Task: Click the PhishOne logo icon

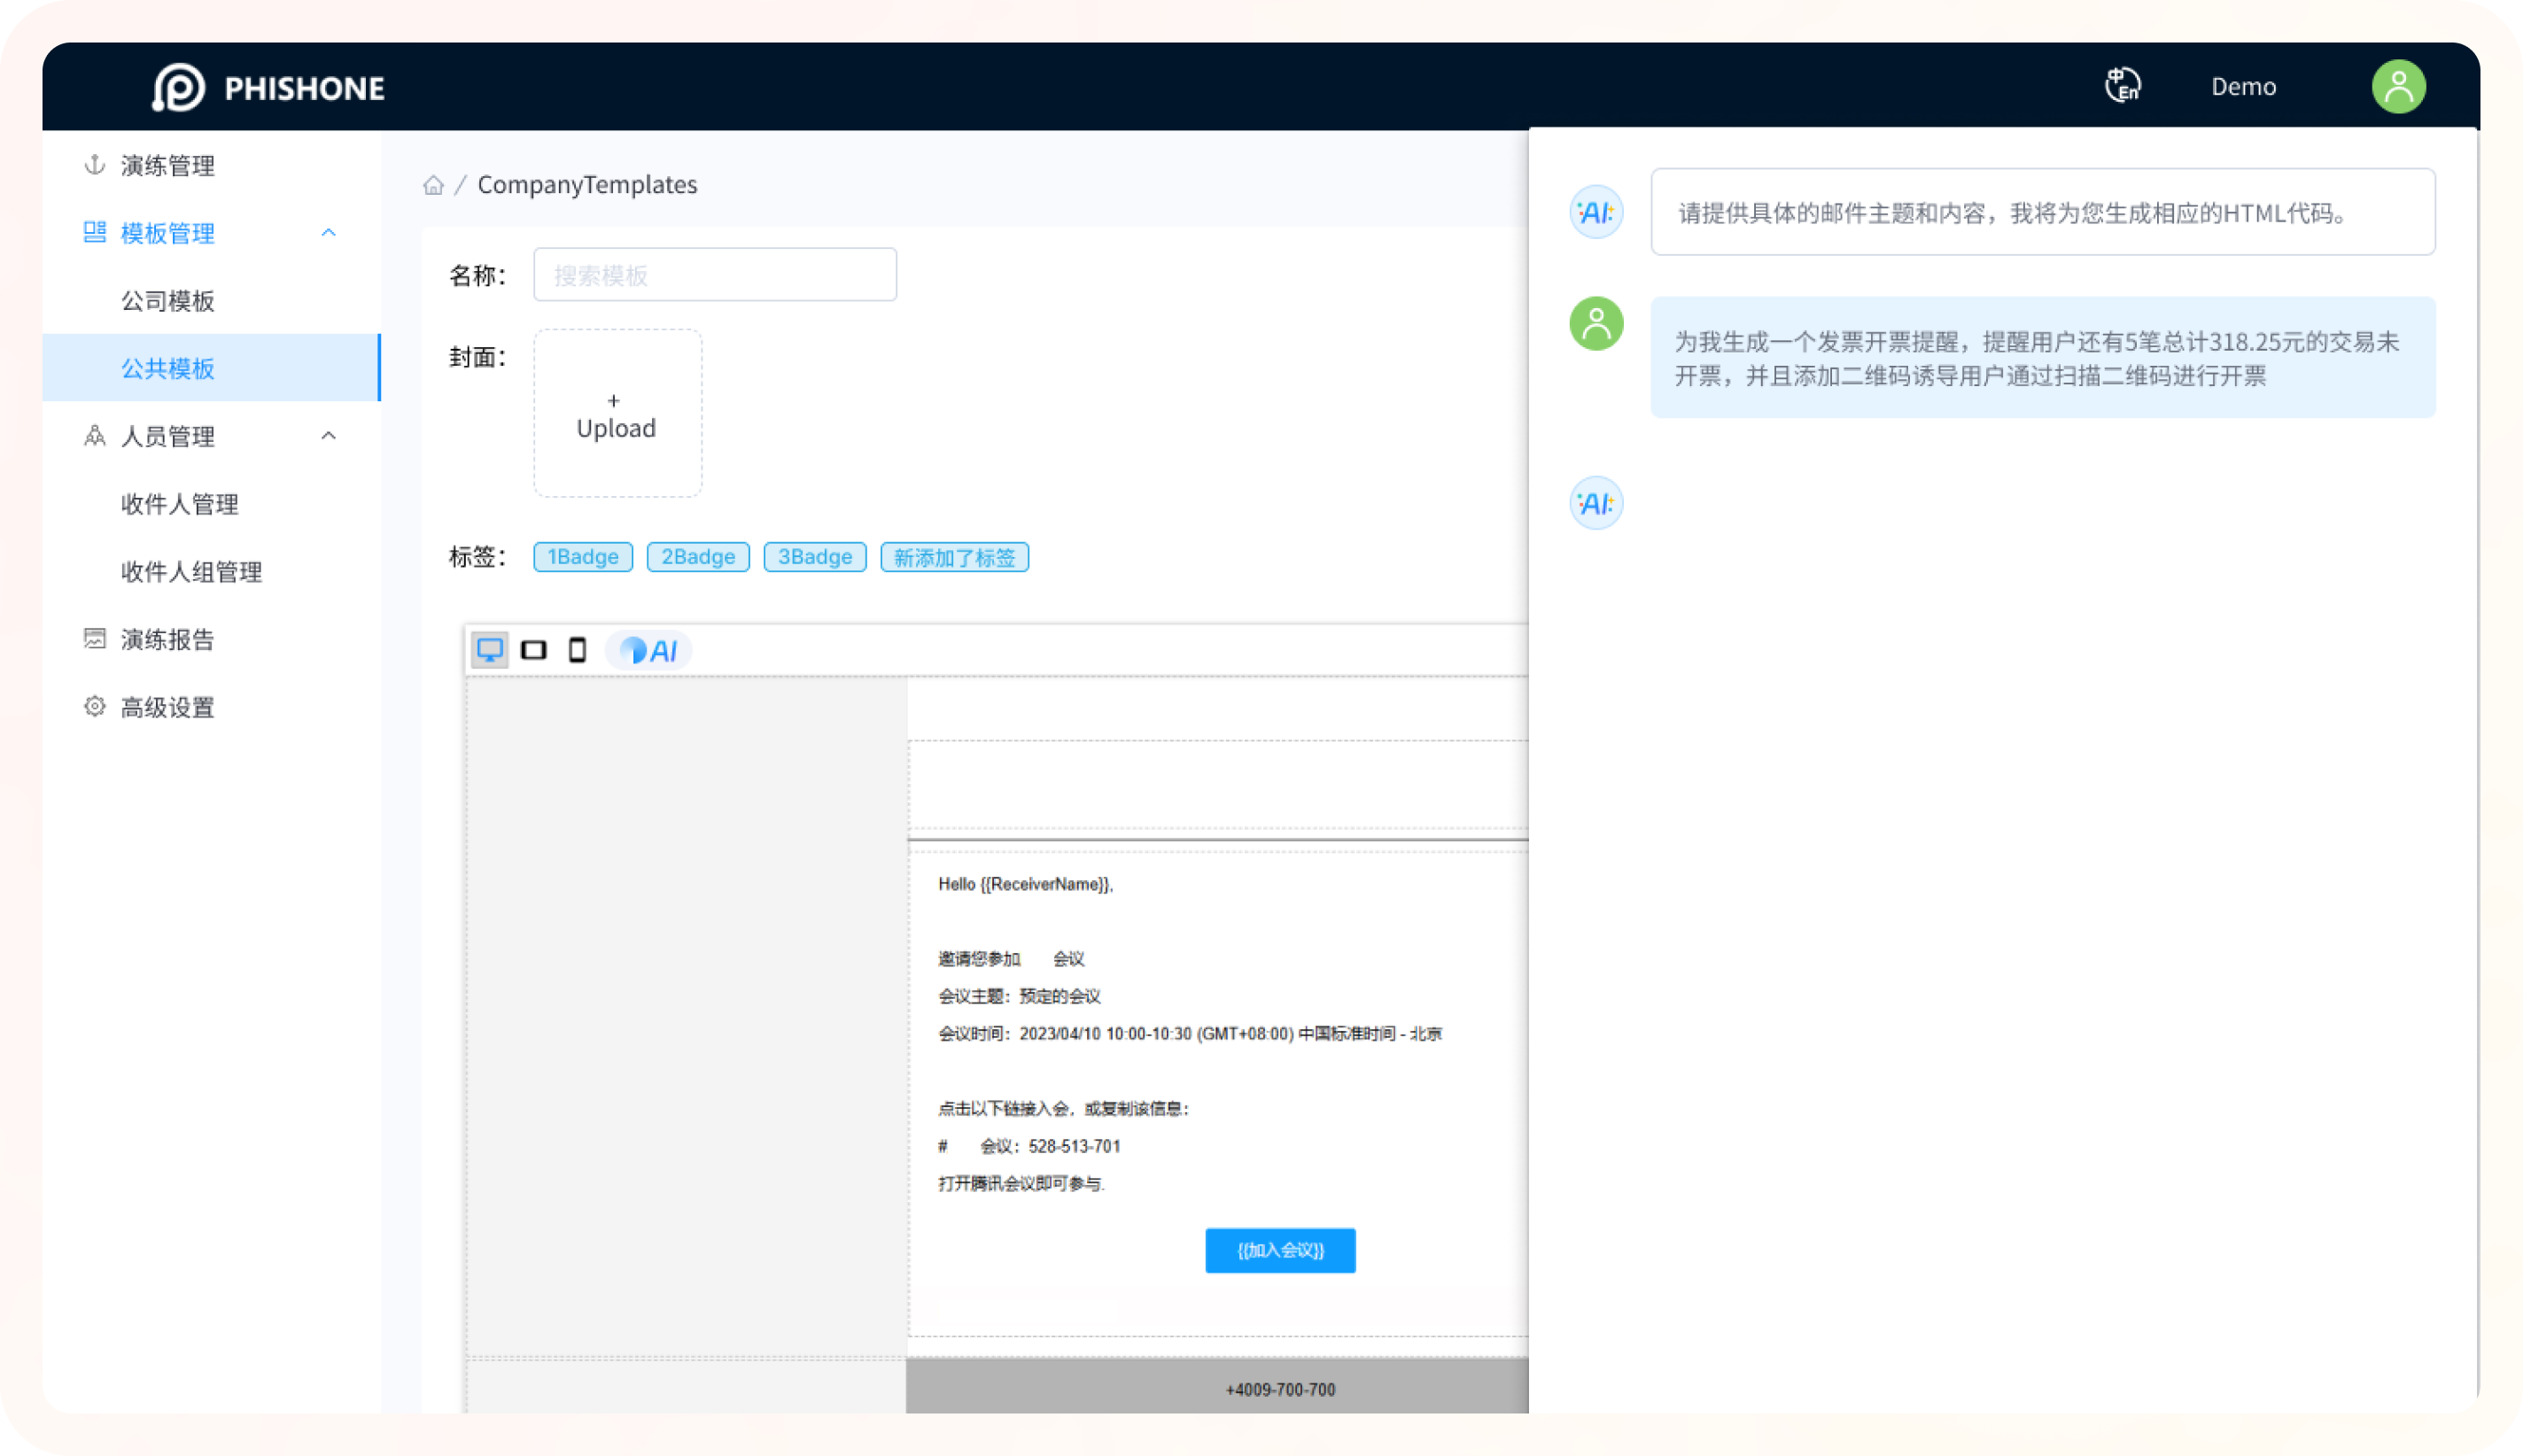Action: tap(179, 87)
